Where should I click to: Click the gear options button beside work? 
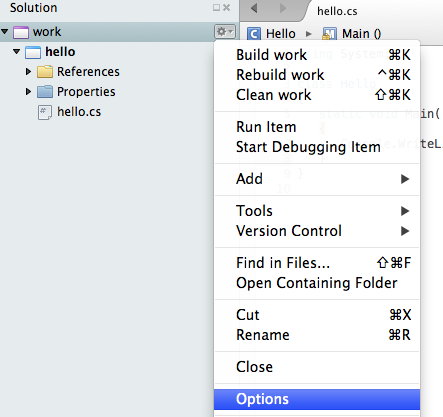[225, 32]
